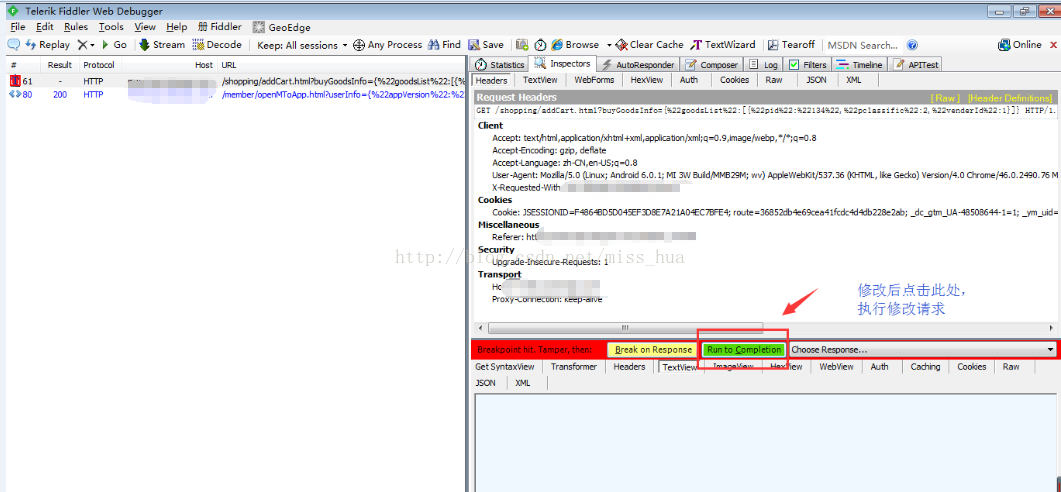Close toolbar with the red X
The width and height of the screenshot is (1061, 492).
pos(1053,45)
